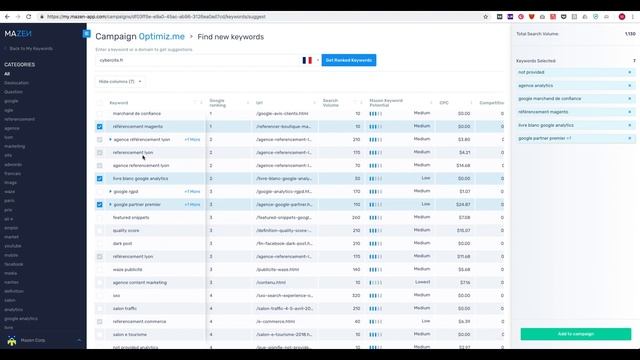Image resolution: width=640 pixels, height=360 pixels.
Task: Expand the 'google rgpd' grouped row arrow
Action: (x=110, y=191)
